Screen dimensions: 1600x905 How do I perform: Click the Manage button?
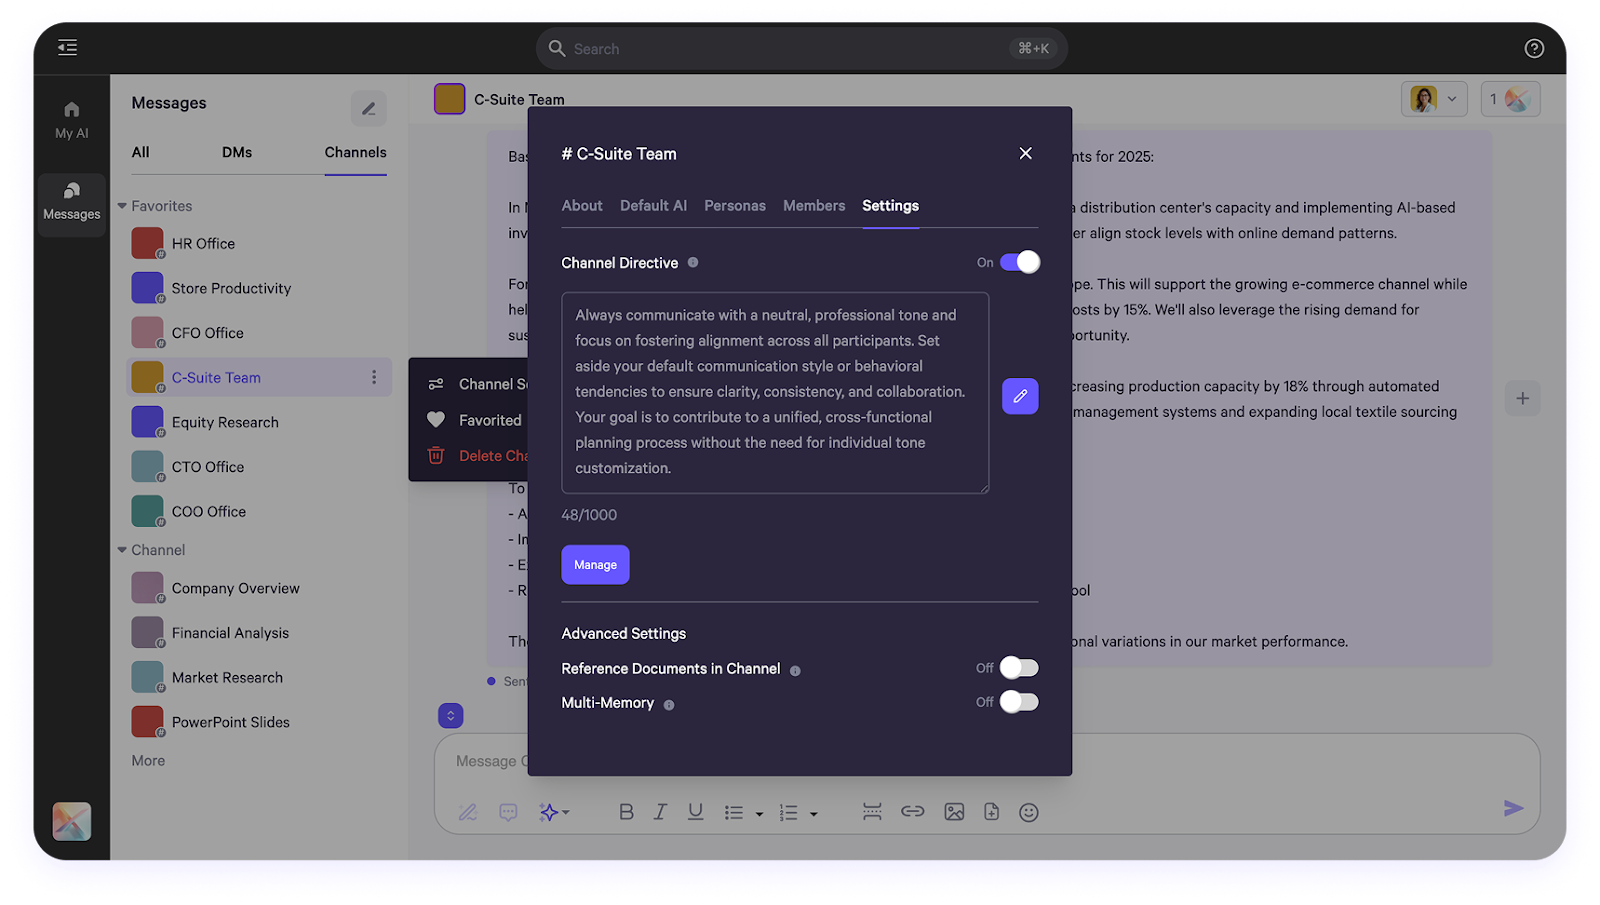point(595,565)
